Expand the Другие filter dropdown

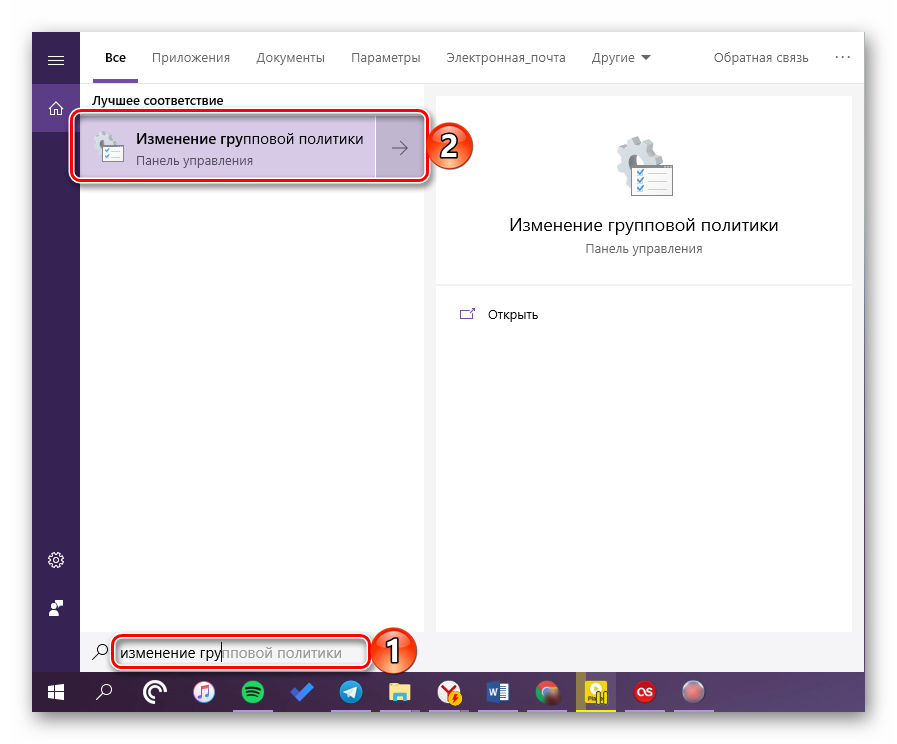(x=621, y=58)
